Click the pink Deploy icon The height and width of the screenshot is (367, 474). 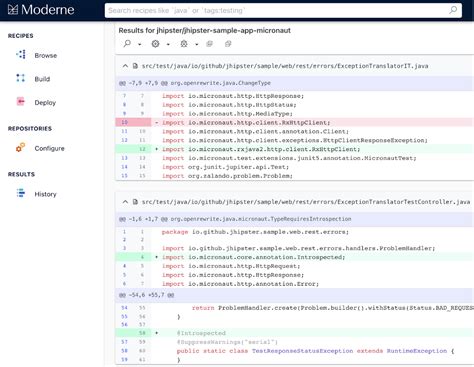[x=21, y=101]
